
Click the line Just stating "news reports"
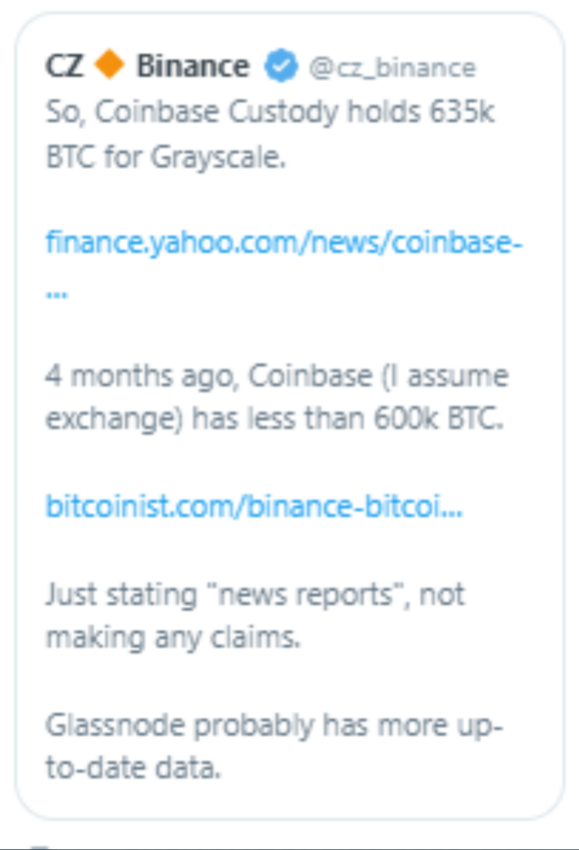tap(255, 594)
